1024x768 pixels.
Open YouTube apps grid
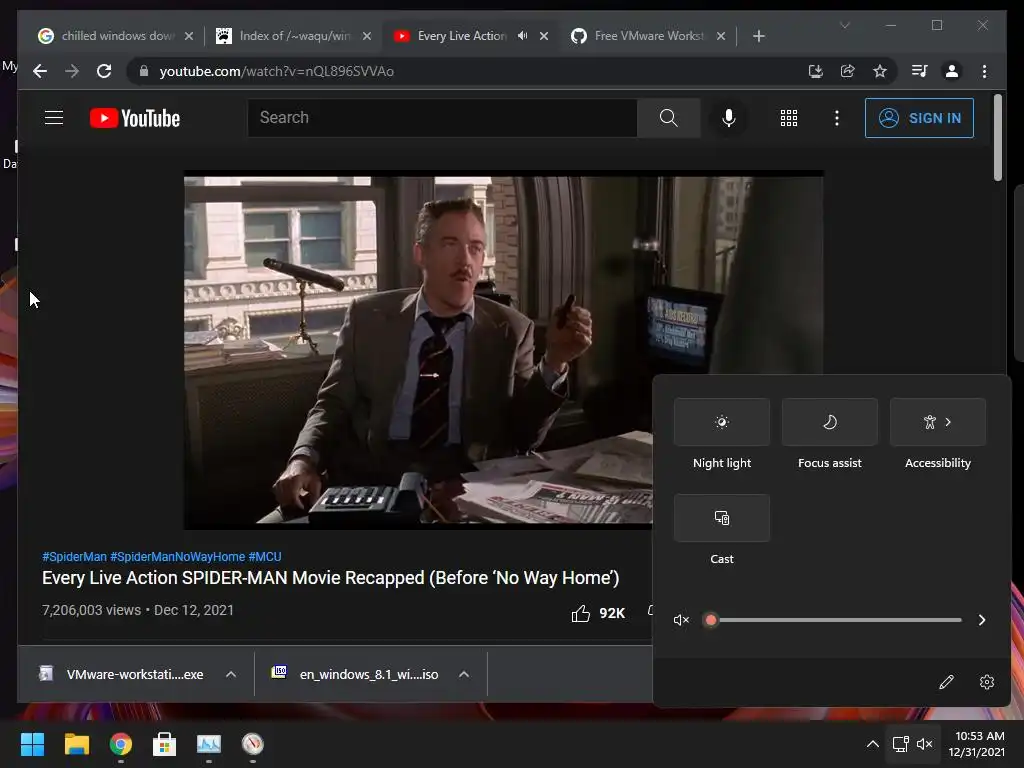pyautogui.click(x=789, y=118)
